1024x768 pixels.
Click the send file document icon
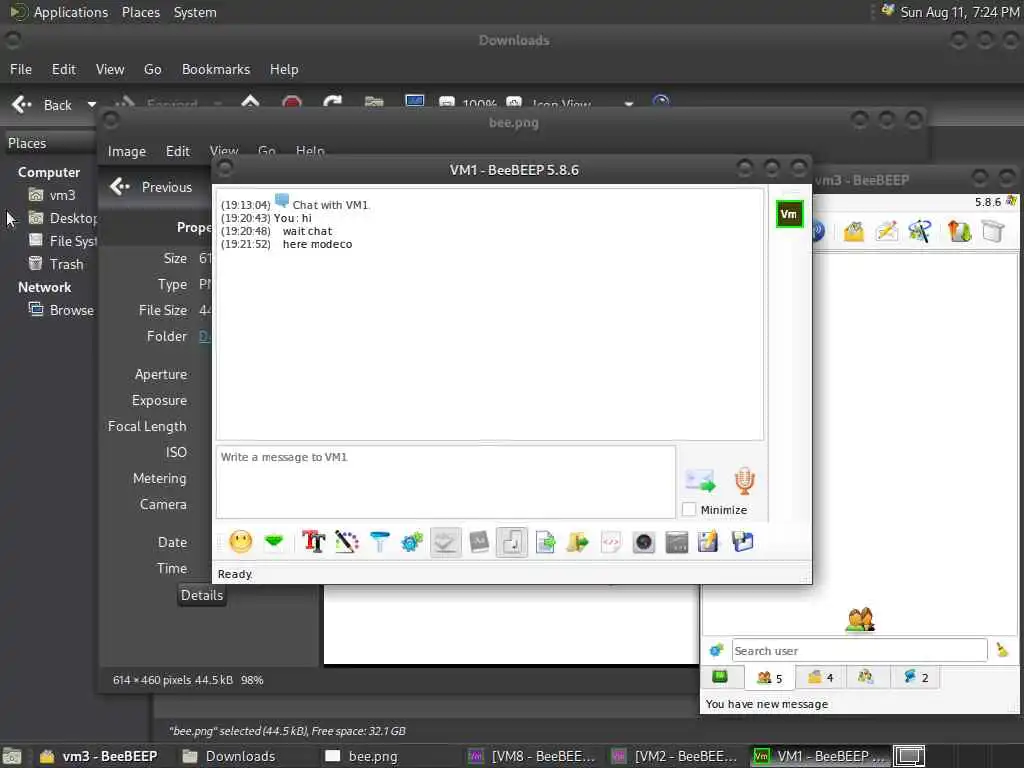(545, 541)
